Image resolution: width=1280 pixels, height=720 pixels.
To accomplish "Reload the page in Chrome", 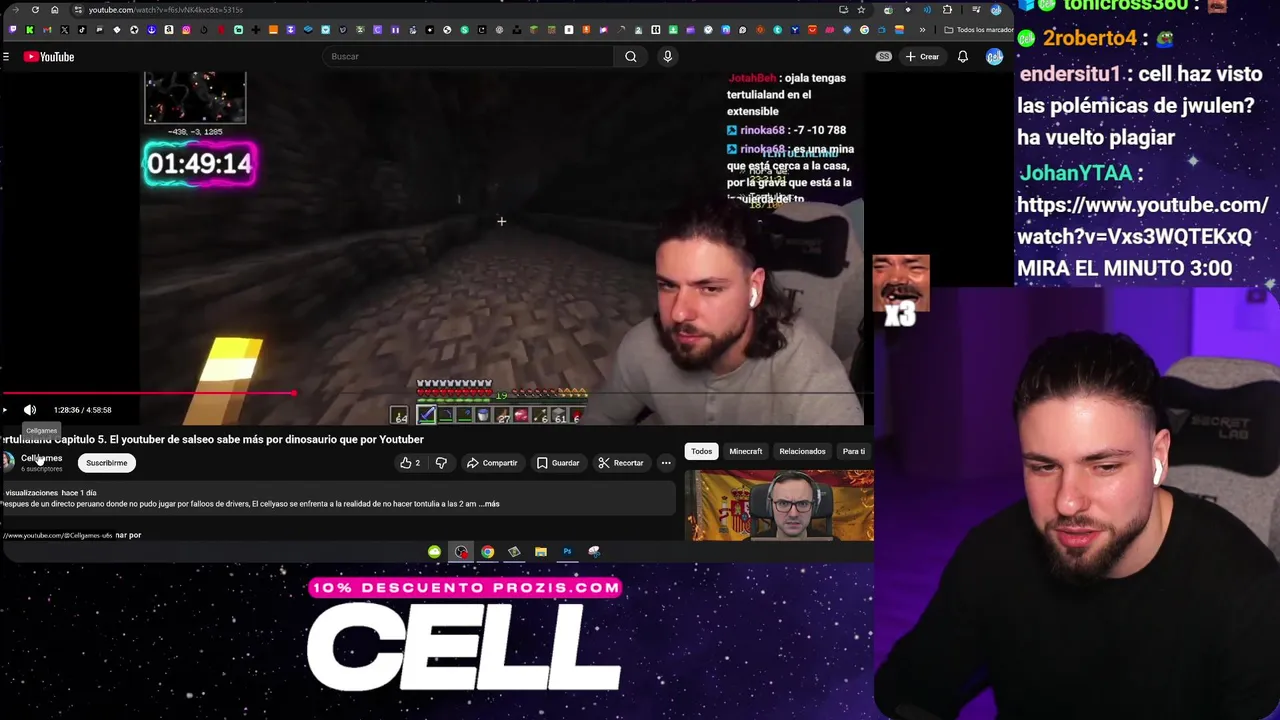I will tap(35, 10).
